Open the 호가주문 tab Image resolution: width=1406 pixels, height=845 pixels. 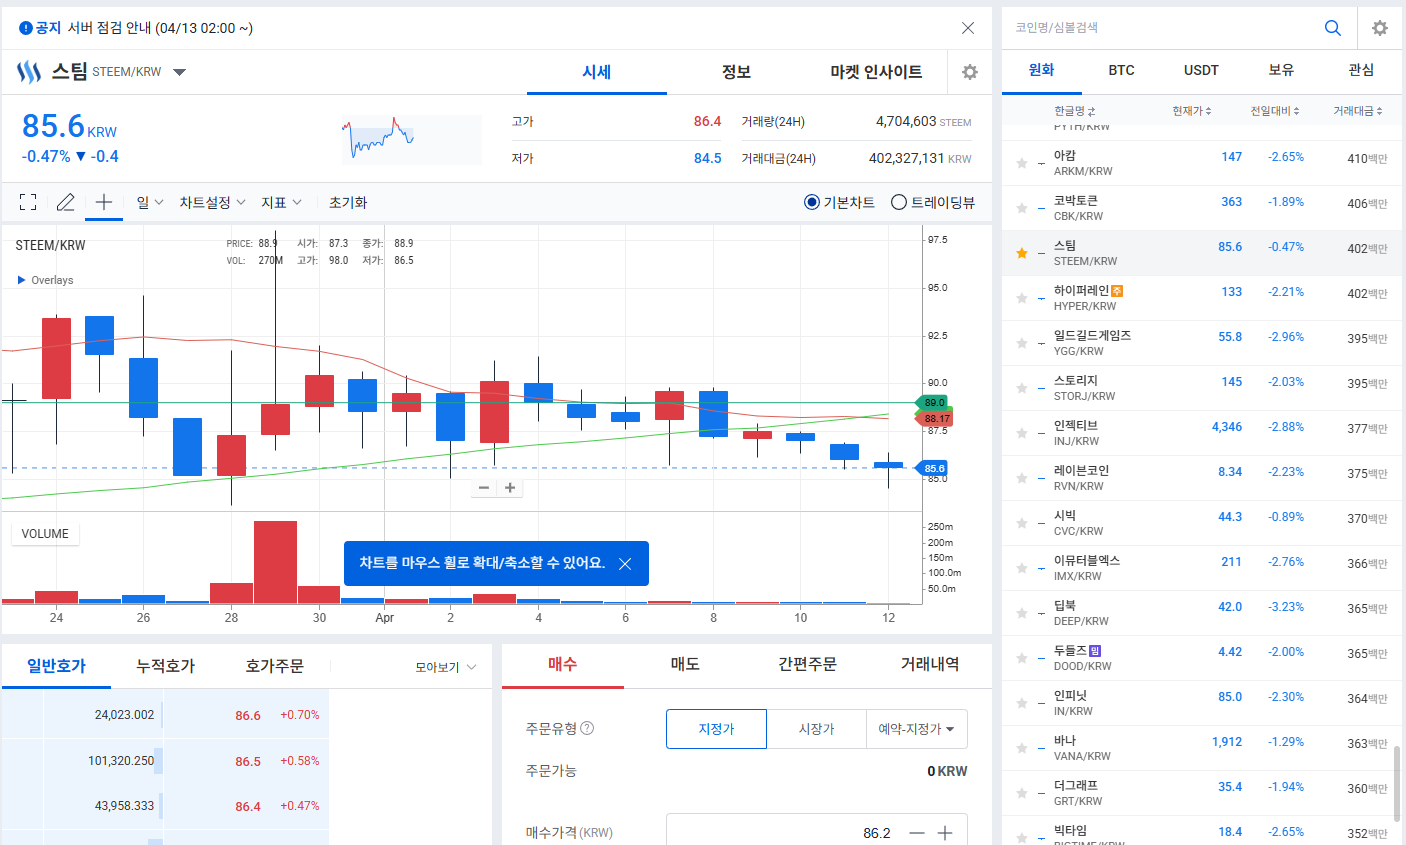click(x=275, y=666)
